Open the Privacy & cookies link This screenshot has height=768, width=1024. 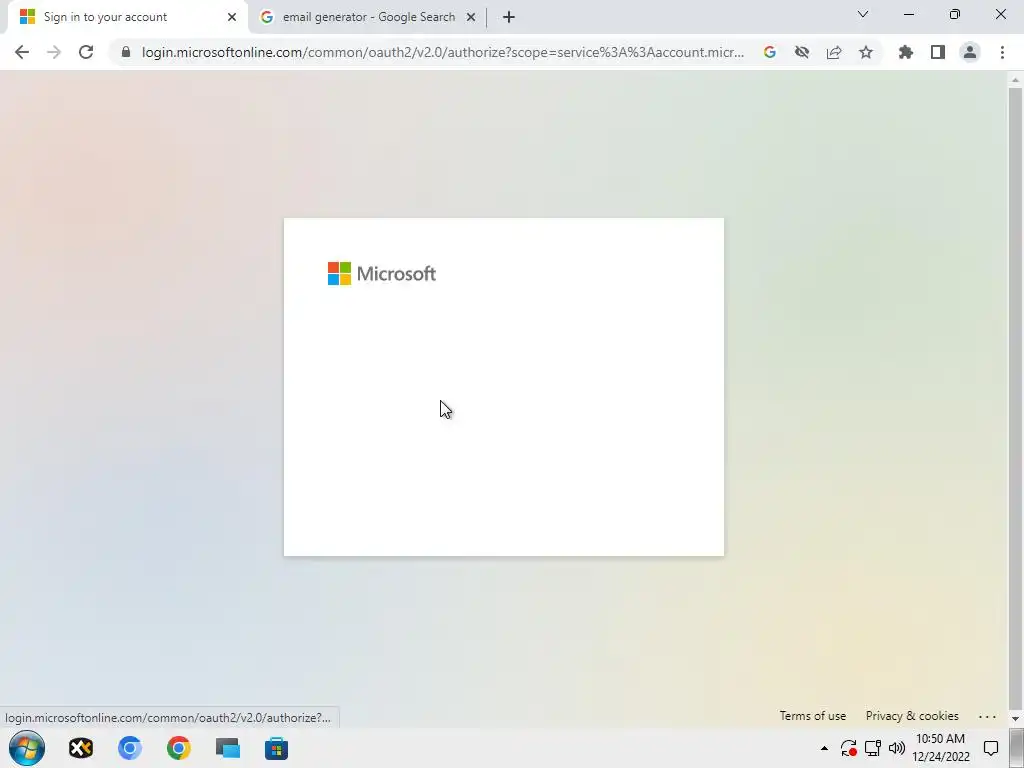tap(912, 716)
